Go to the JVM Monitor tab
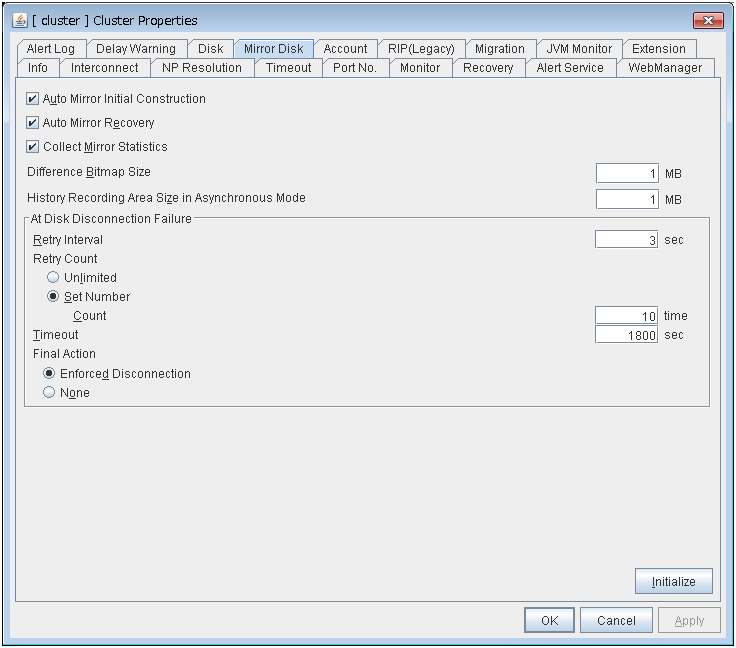 [x=579, y=49]
